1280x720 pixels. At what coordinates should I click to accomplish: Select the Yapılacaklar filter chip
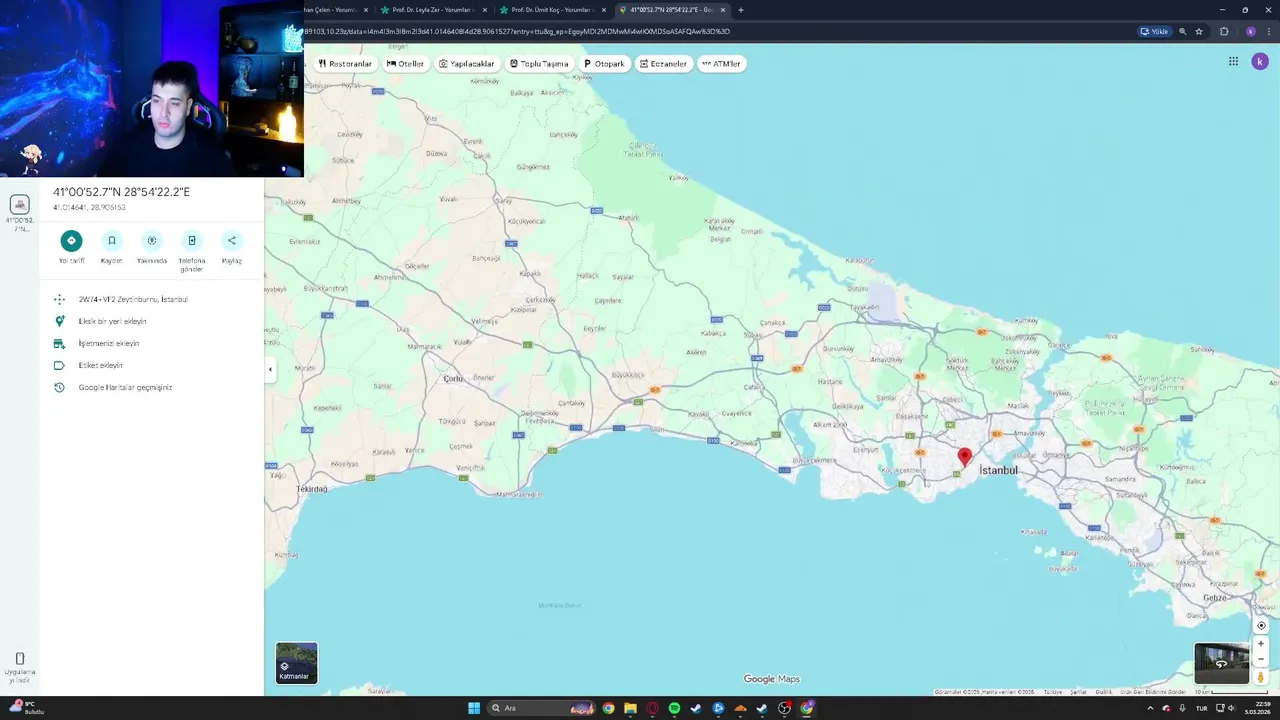[x=467, y=63]
